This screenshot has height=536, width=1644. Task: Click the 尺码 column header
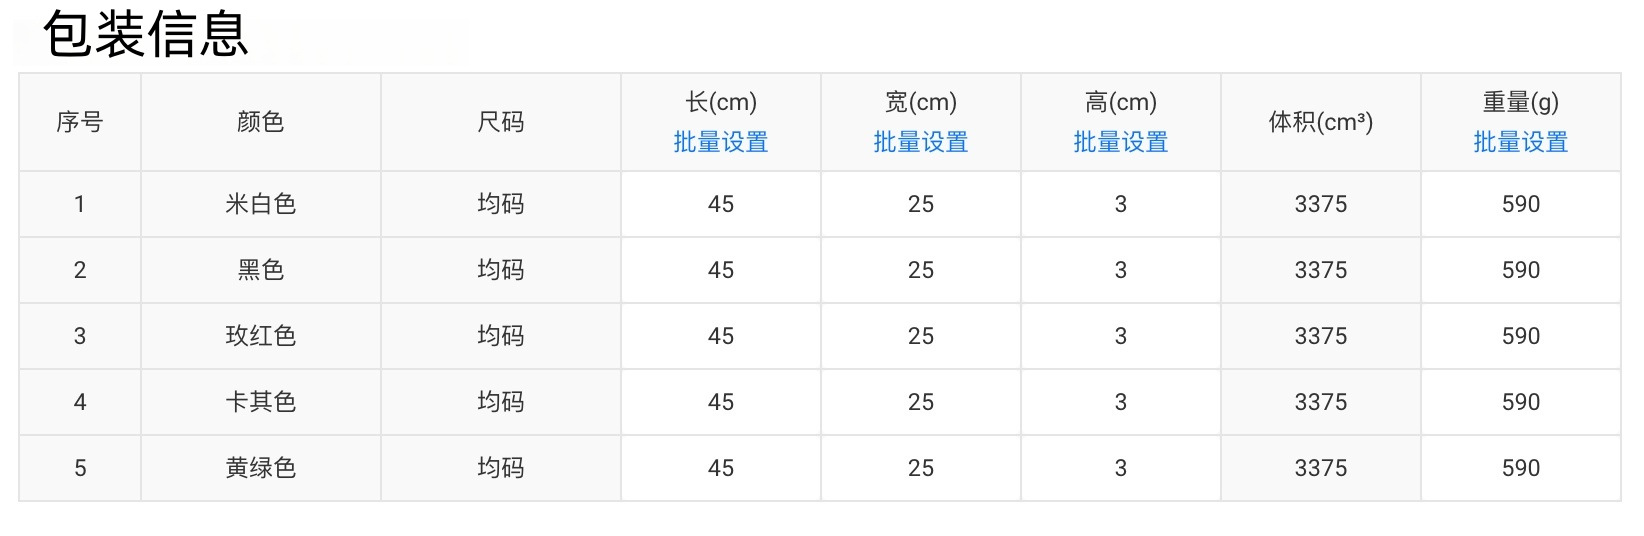(501, 122)
